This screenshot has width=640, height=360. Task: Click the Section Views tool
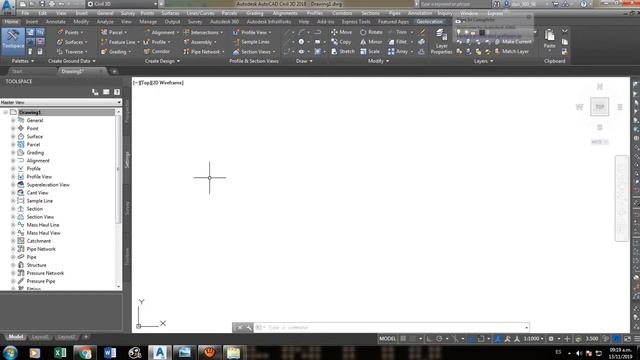(x=254, y=52)
